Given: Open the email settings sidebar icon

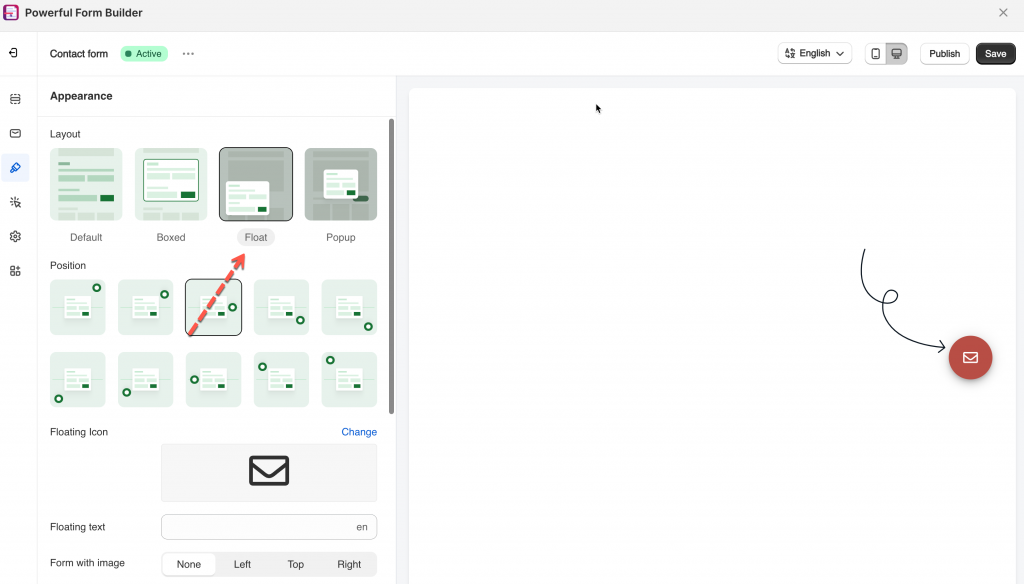Looking at the screenshot, I should pyautogui.click(x=15, y=133).
